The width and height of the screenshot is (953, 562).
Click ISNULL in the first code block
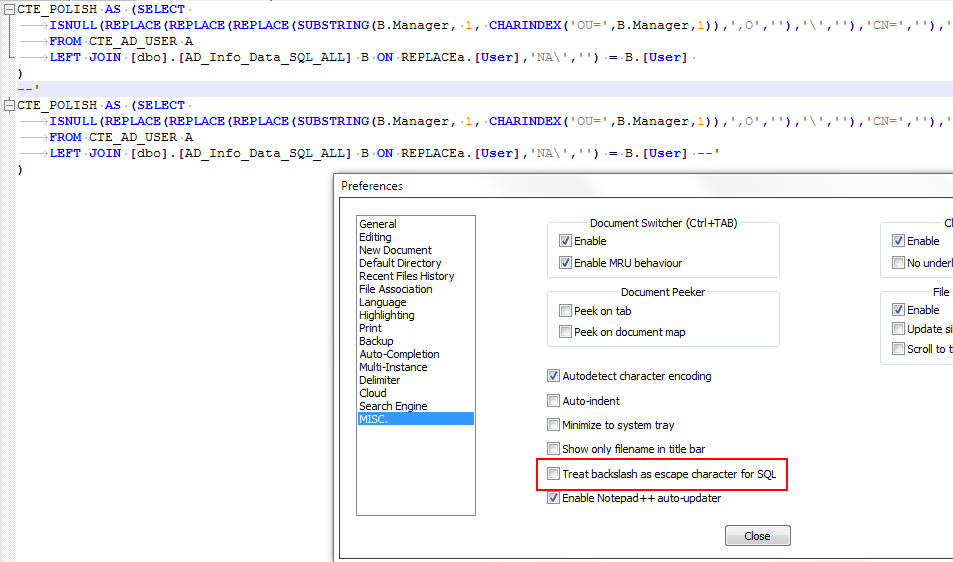73,25
